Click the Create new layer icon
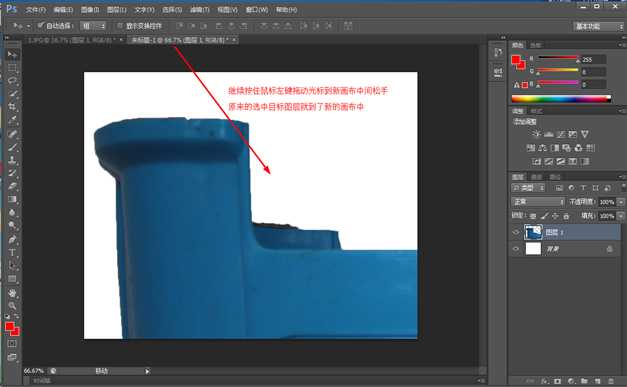Image resolution: width=627 pixels, height=387 pixels. (597, 381)
